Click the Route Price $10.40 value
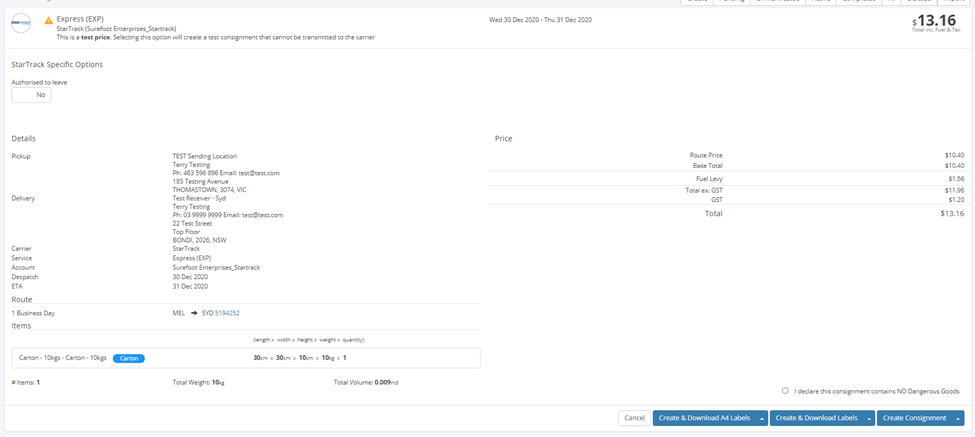The image size is (975, 437). coord(953,155)
